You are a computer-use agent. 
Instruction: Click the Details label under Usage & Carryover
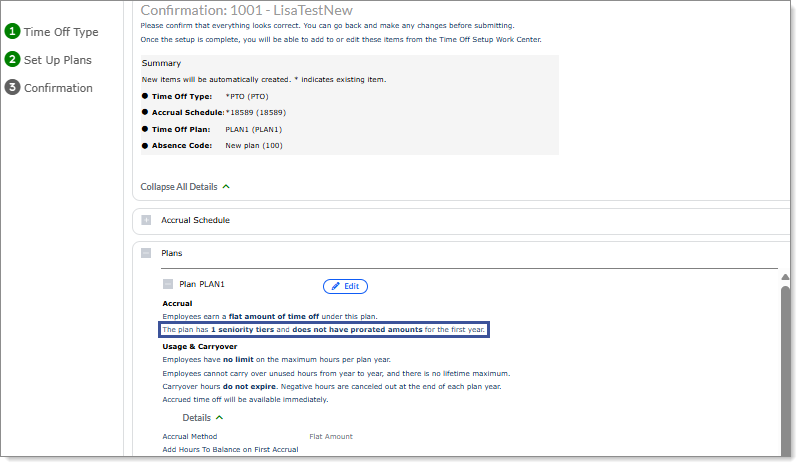[x=196, y=417]
